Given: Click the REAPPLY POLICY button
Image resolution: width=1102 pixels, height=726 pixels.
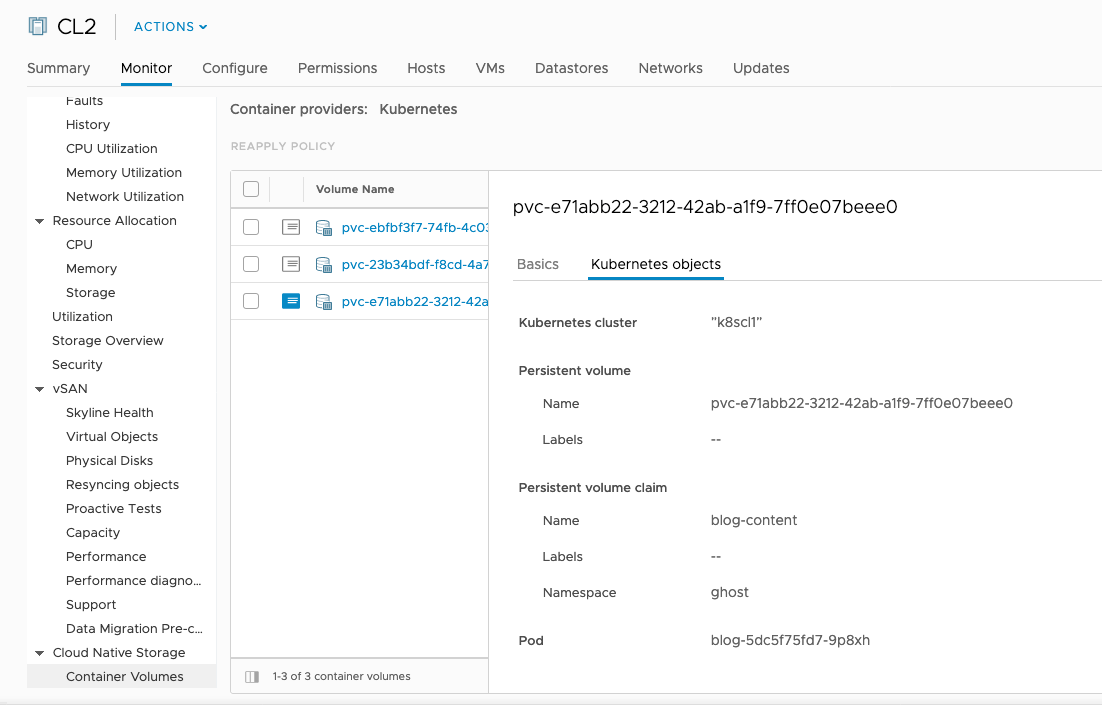Looking at the screenshot, I should pyautogui.click(x=283, y=146).
